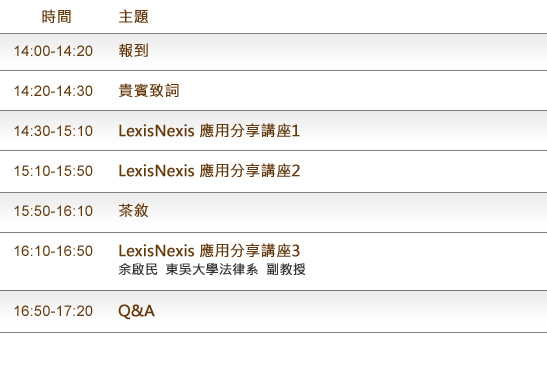Click the 時間 column header
The width and height of the screenshot is (547, 380).
click(x=57, y=17)
